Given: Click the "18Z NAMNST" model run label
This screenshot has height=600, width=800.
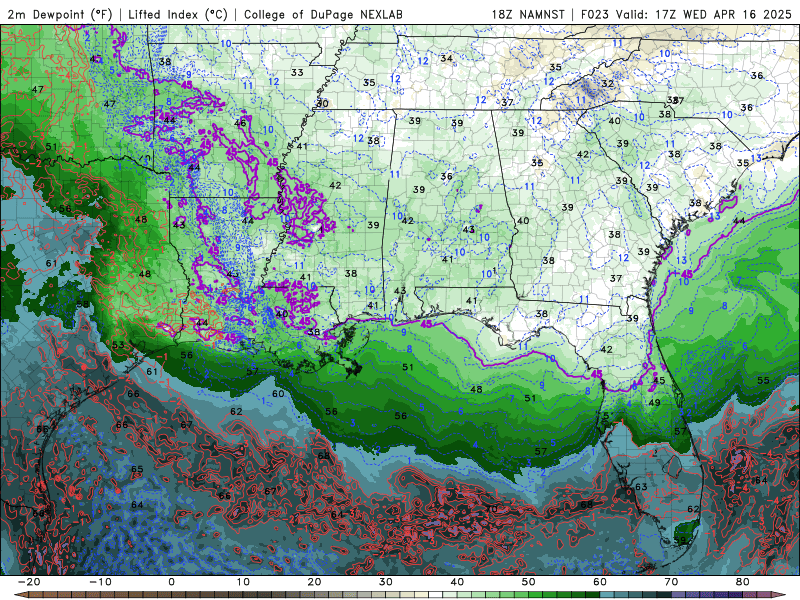Looking at the screenshot, I should (x=528, y=15).
